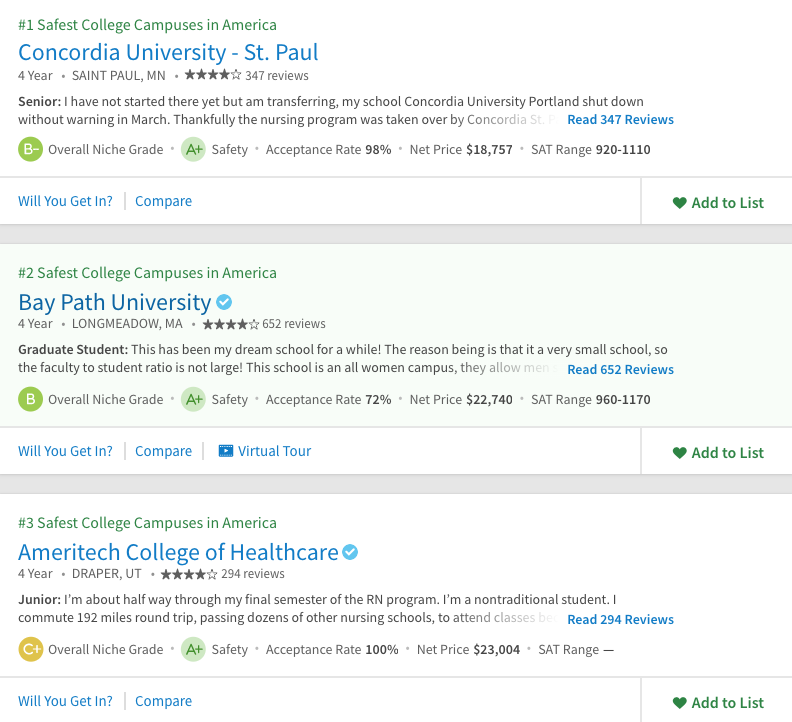Click the C+ Overall Niche Grade badge for Ameritech
Screen dimensions: 792x722
[x=30, y=650]
